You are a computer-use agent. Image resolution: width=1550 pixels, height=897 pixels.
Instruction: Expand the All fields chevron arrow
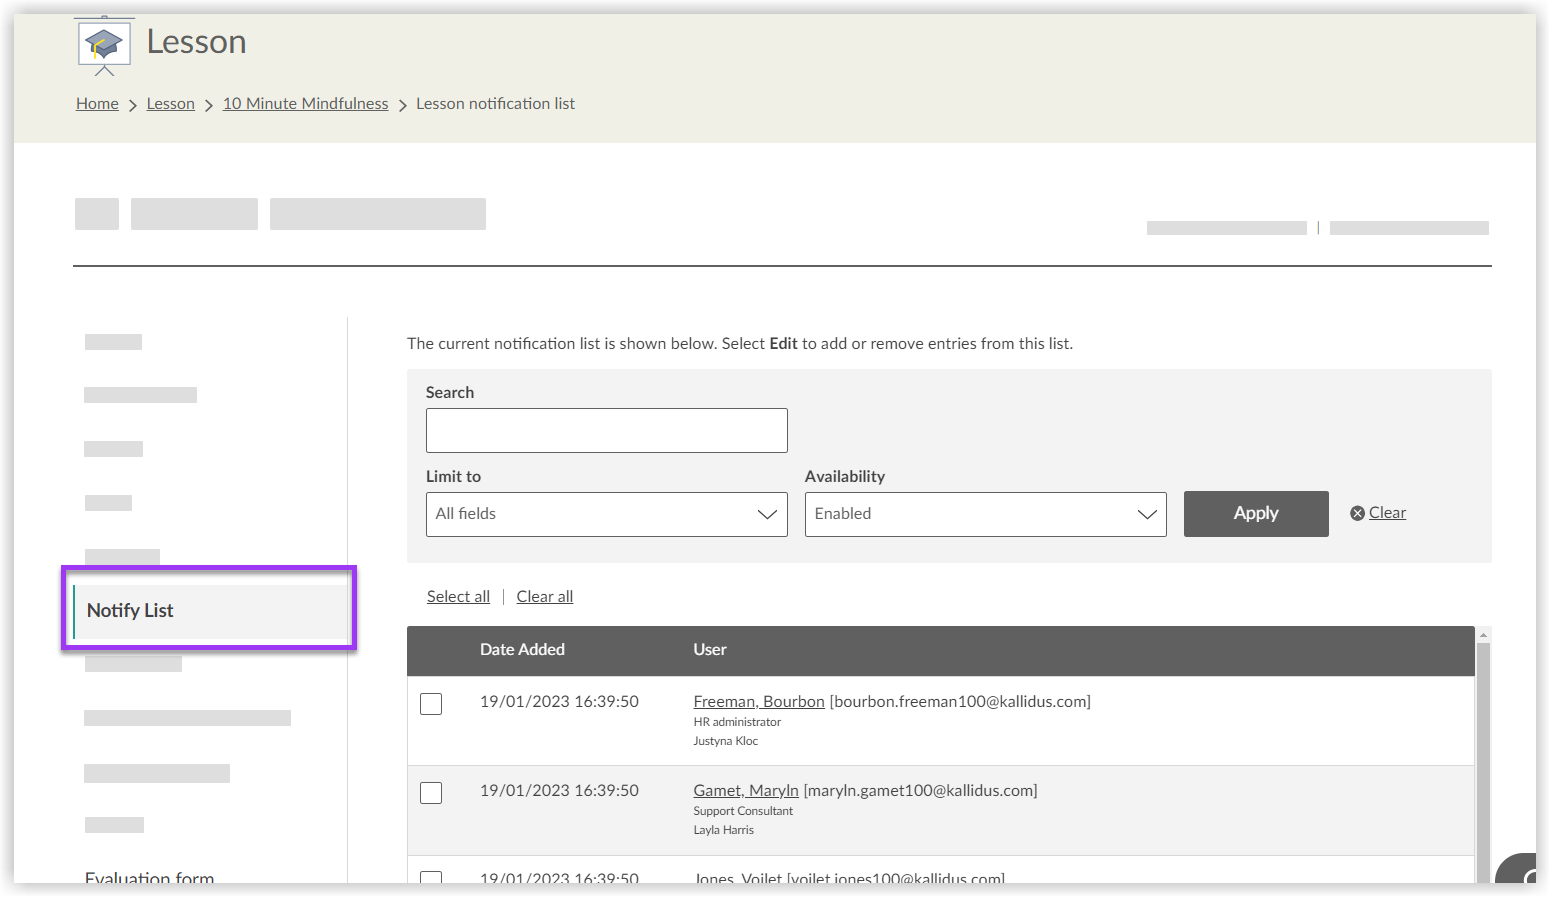(766, 514)
